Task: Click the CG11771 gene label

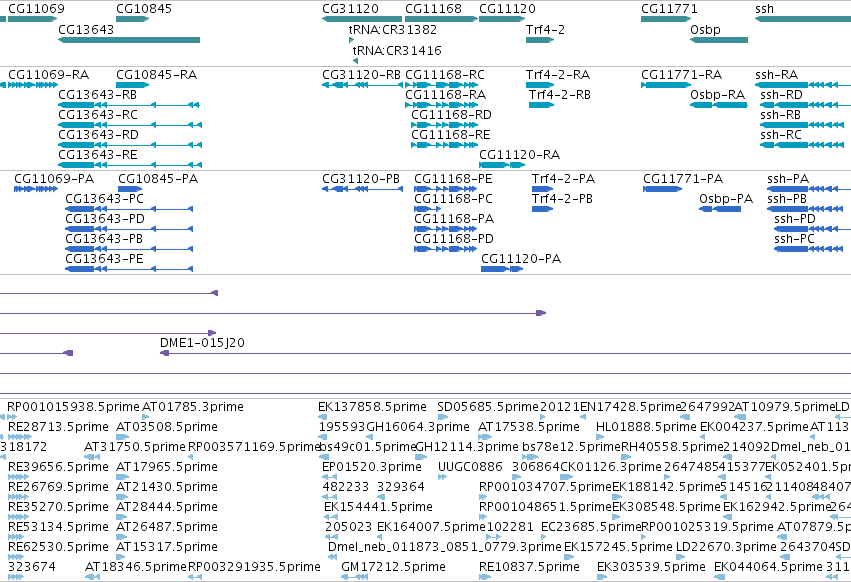Action: coord(669,9)
